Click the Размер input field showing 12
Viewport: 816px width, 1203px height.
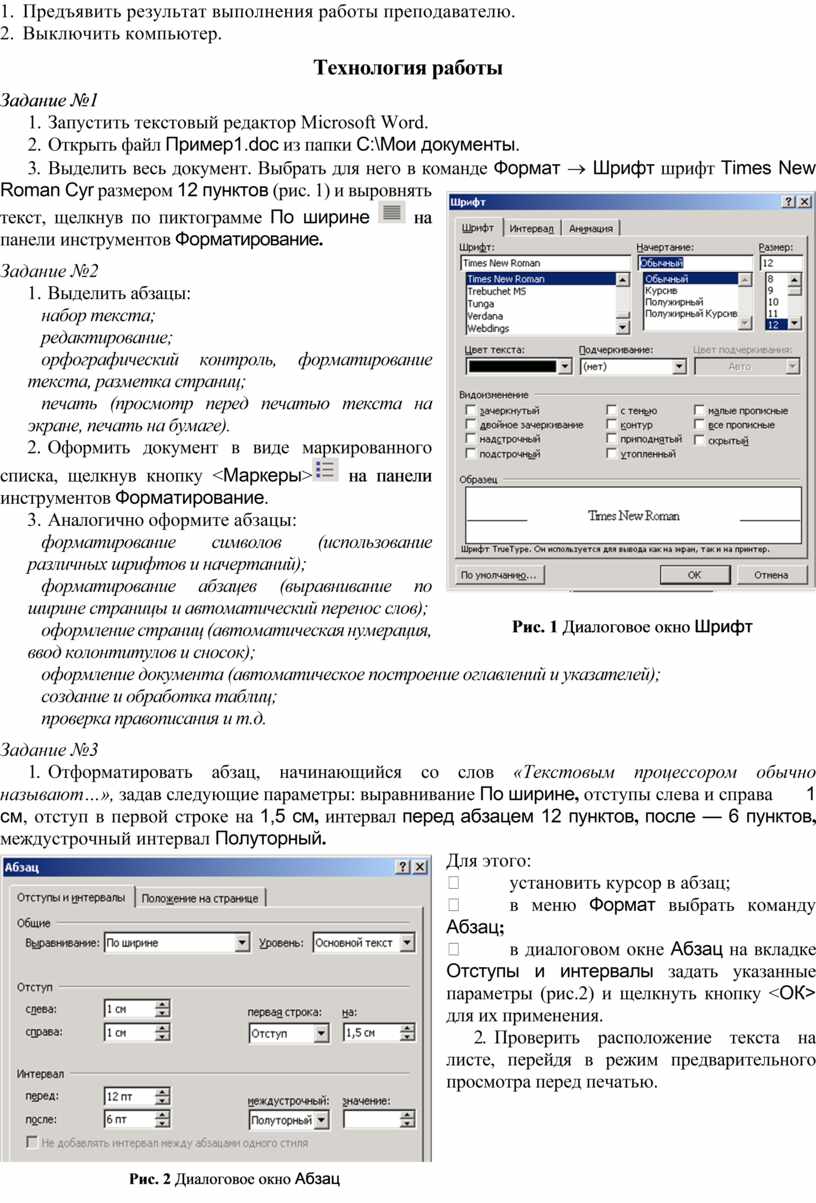780,263
